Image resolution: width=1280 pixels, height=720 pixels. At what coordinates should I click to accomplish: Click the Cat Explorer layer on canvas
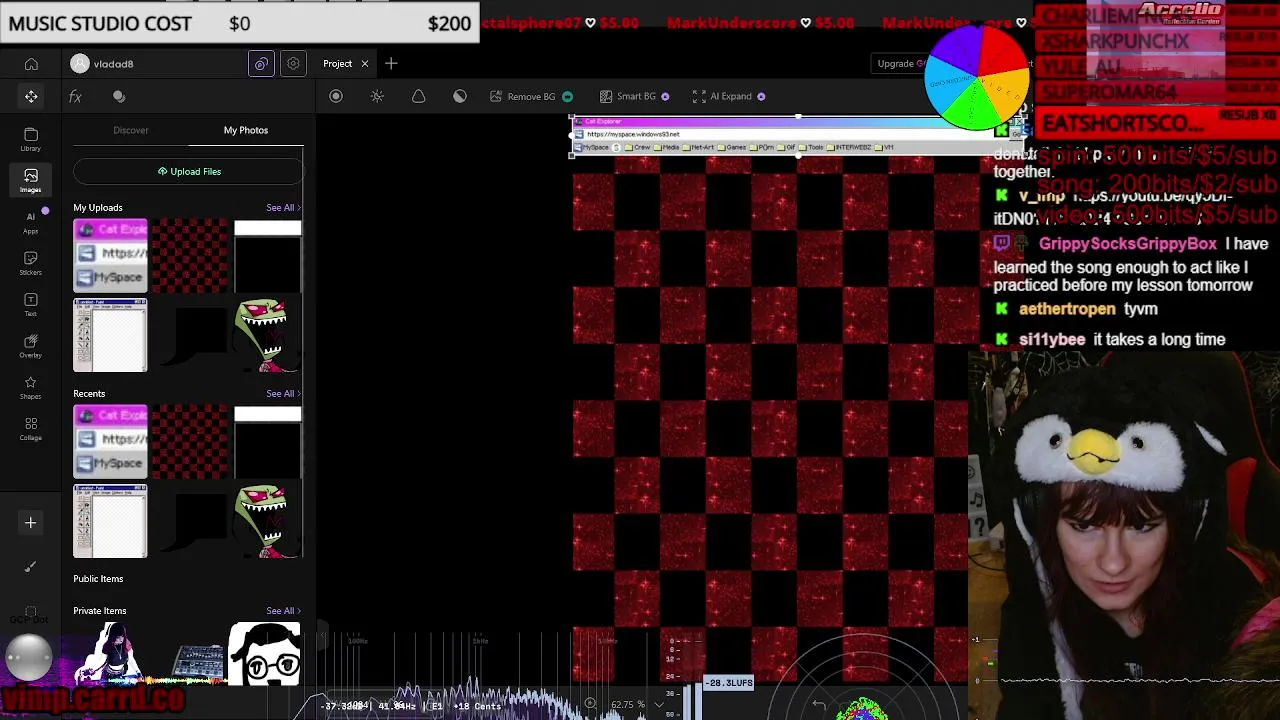pos(796,135)
